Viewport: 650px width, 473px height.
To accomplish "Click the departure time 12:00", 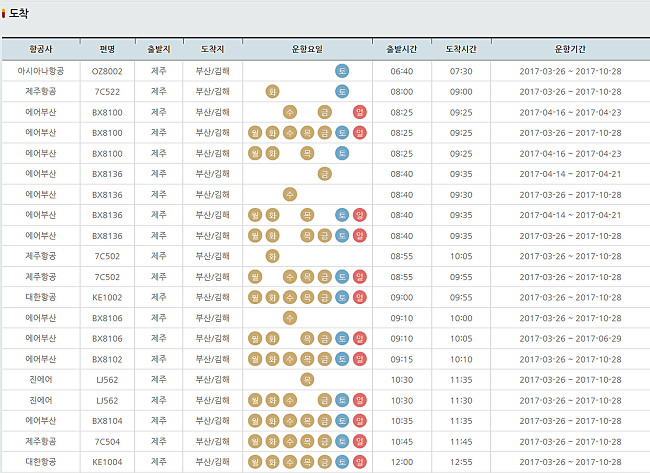I will coord(402,462).
